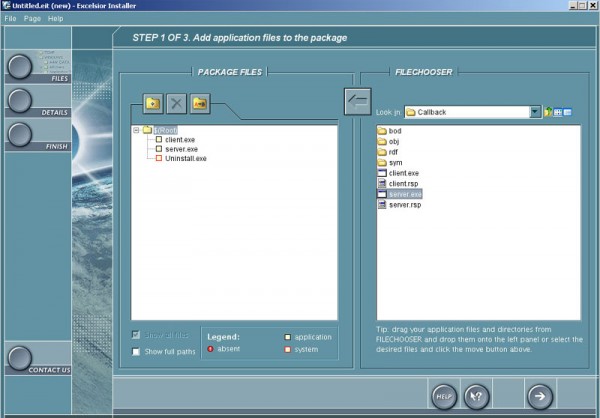Click the delete X icon in package toolbar

point(176,103)
